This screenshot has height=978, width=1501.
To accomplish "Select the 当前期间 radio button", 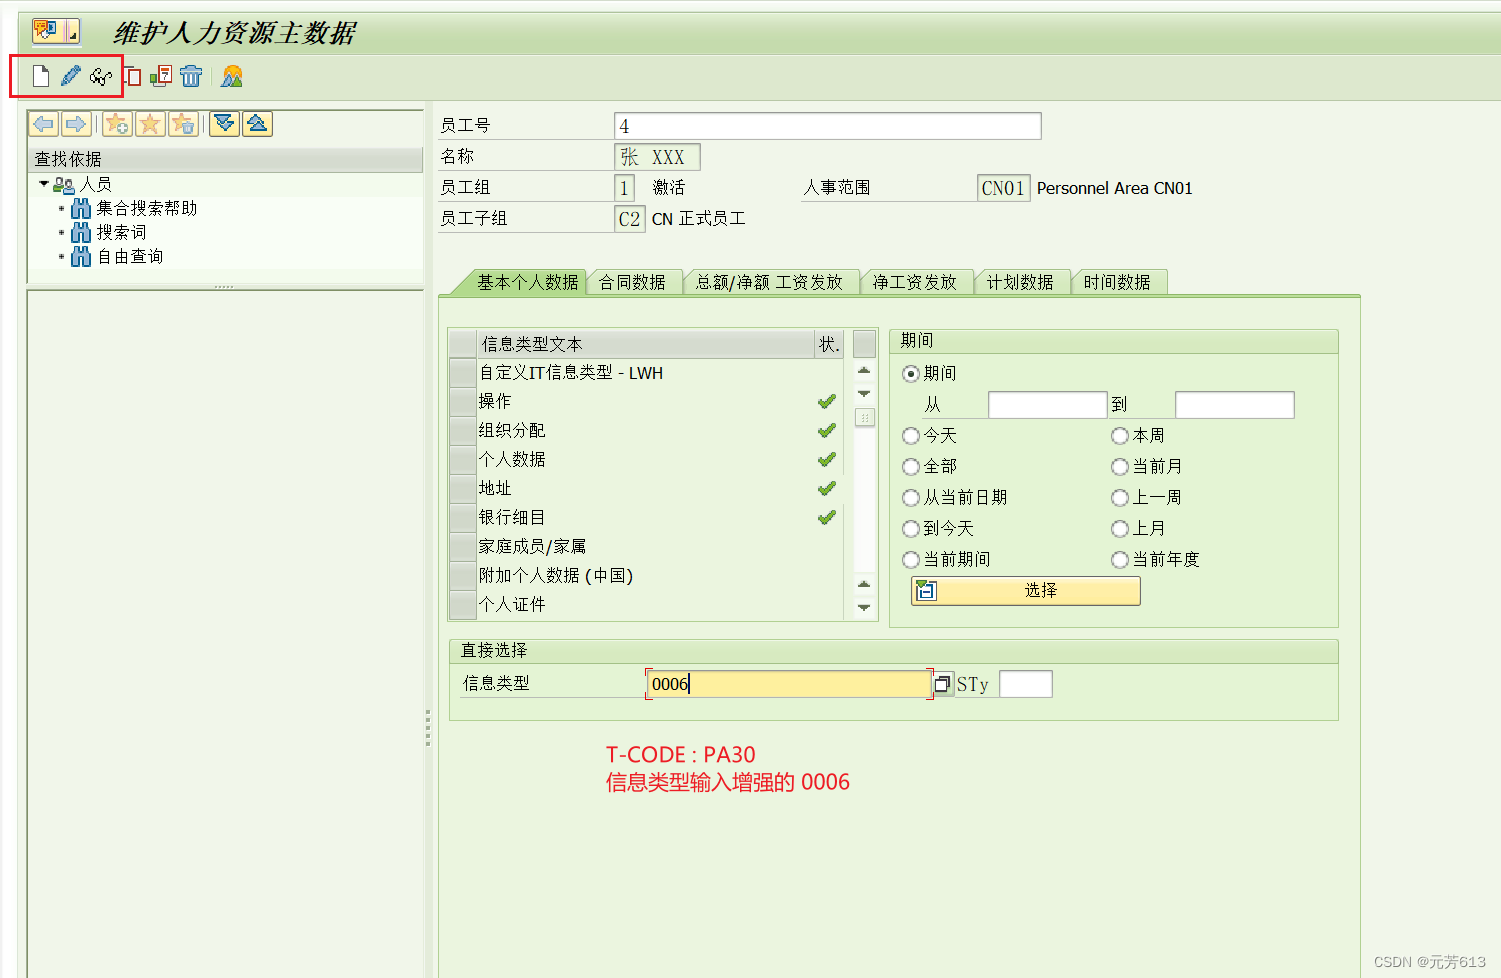I will click(911, 560).
